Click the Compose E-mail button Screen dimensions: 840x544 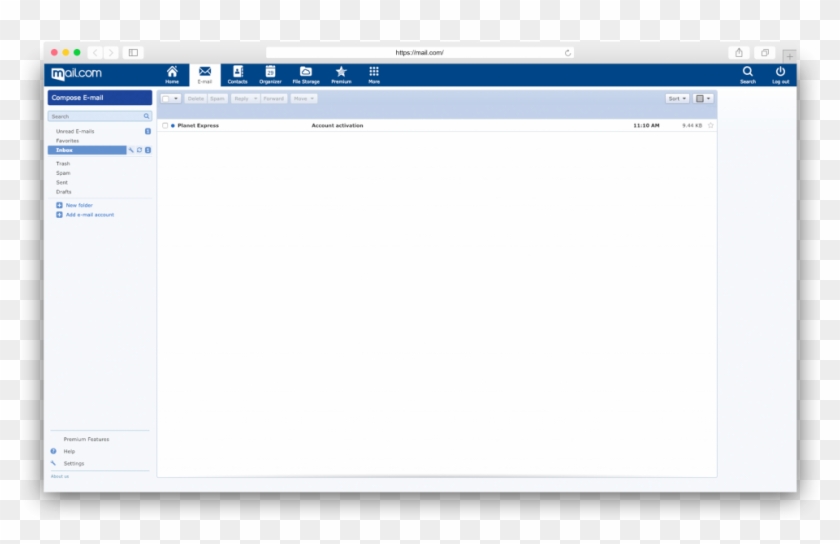(x=100, y=98)
